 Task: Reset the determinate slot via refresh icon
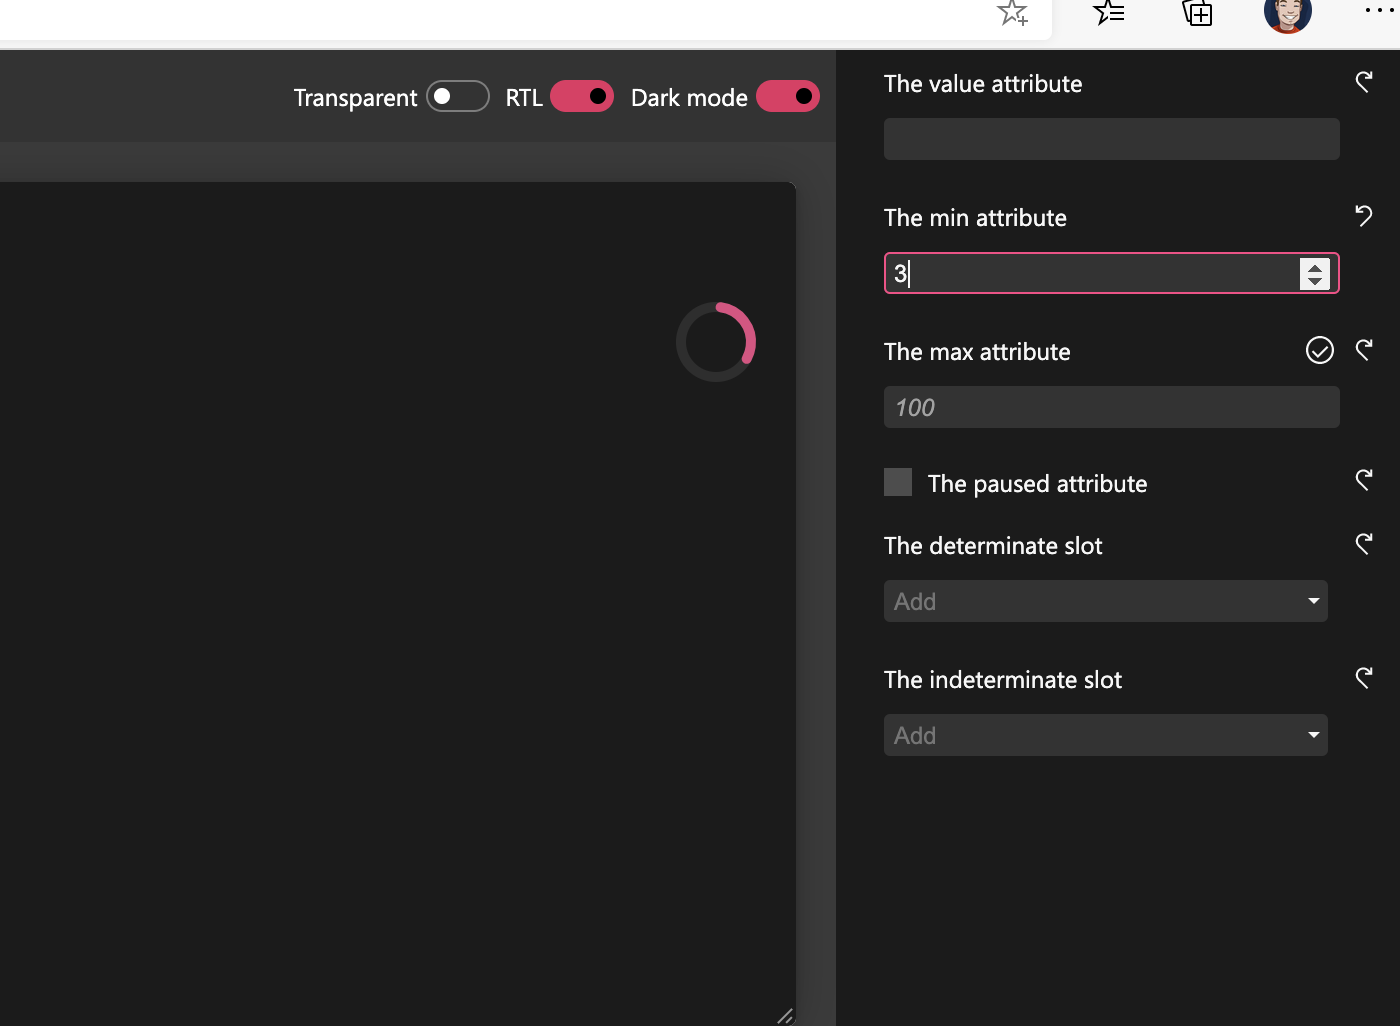click(1364, 544)
